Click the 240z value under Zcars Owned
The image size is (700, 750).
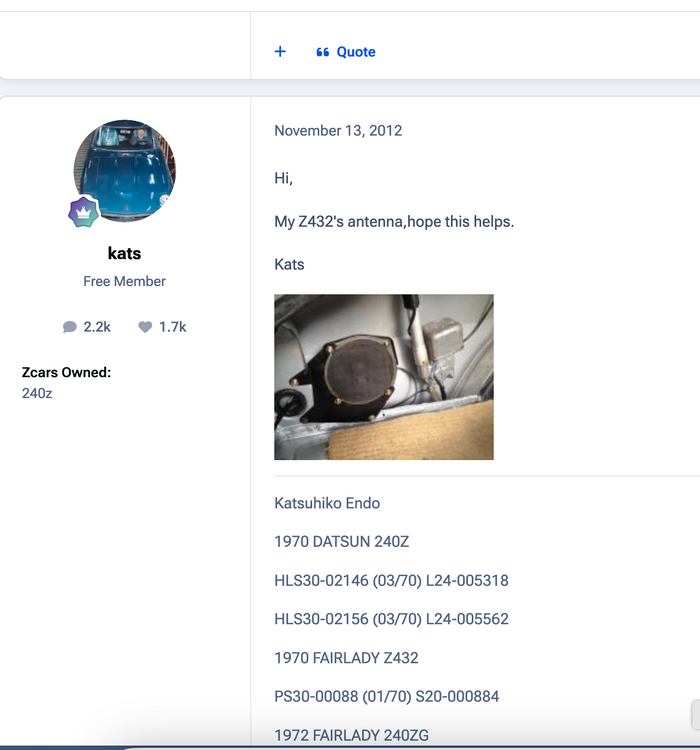pos(36,393)
